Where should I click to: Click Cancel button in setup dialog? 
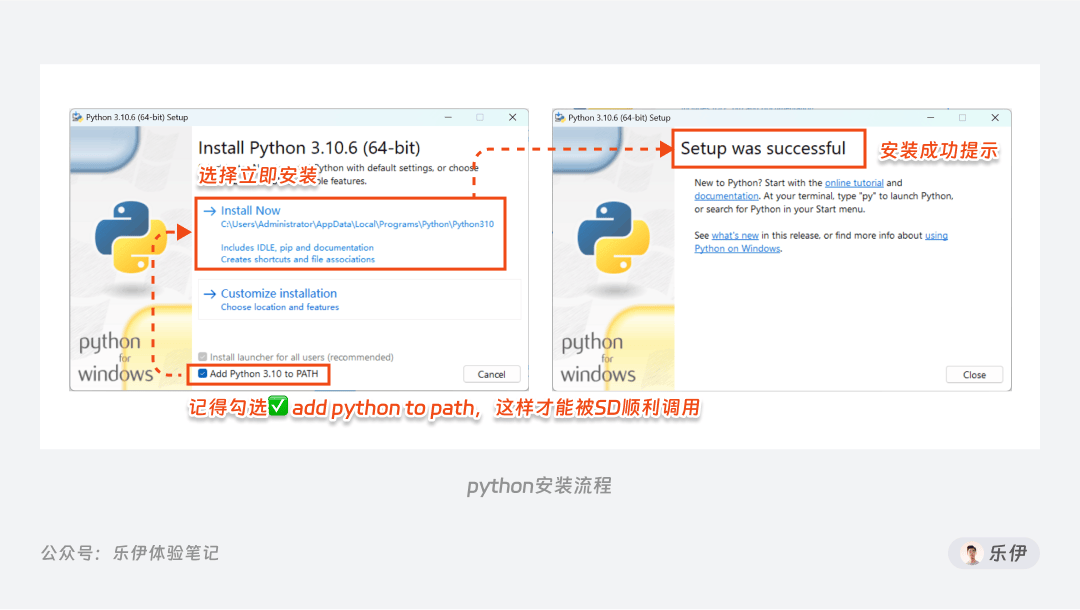[491, 375]
